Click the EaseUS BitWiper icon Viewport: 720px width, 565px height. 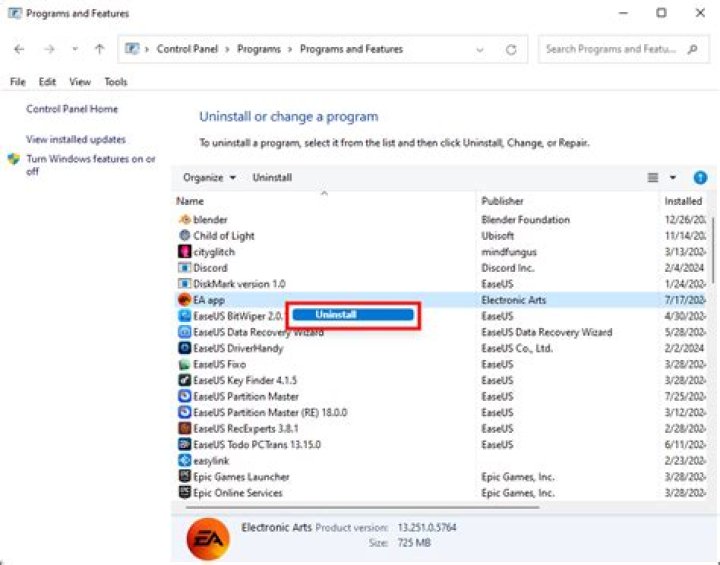[184, 316]
